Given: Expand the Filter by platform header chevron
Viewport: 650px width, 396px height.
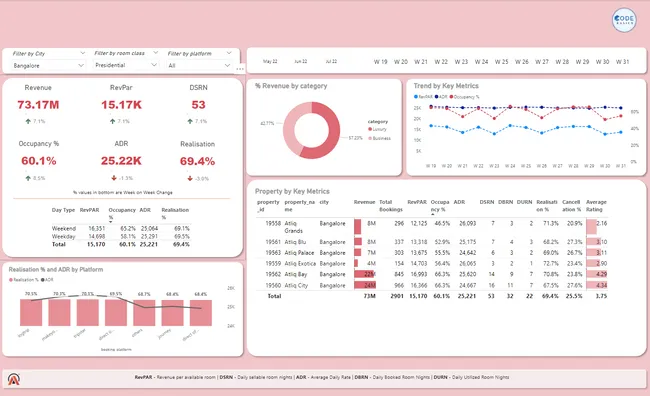Looking at the screenshot, I should click(x=229, y=53).
